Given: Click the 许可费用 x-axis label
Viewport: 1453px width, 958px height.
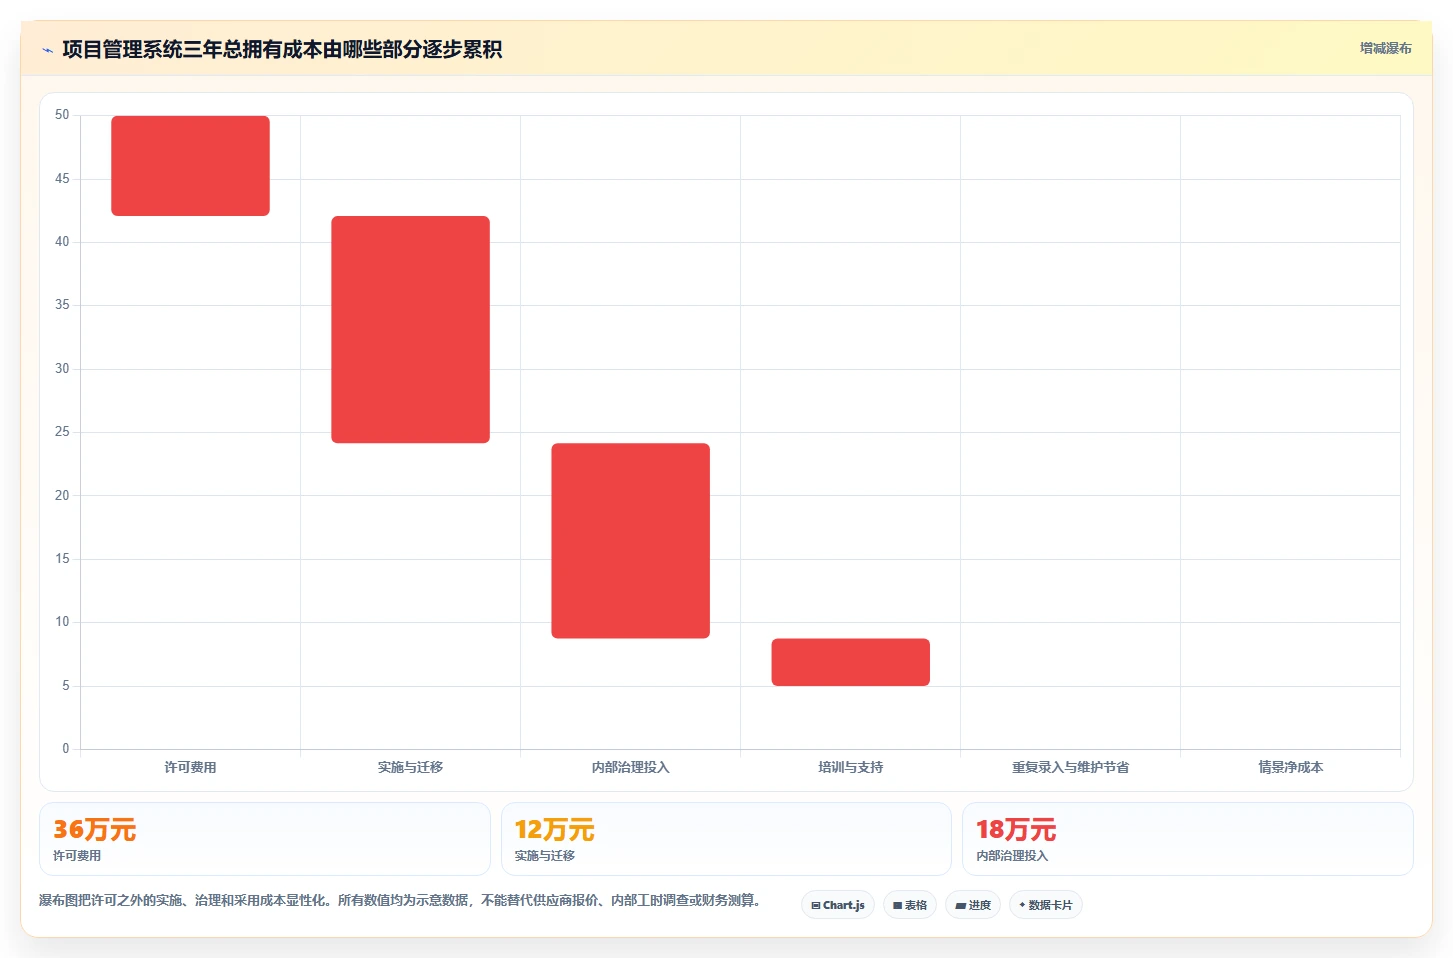Looking at the screenshot, I should [x=190, y=767].
